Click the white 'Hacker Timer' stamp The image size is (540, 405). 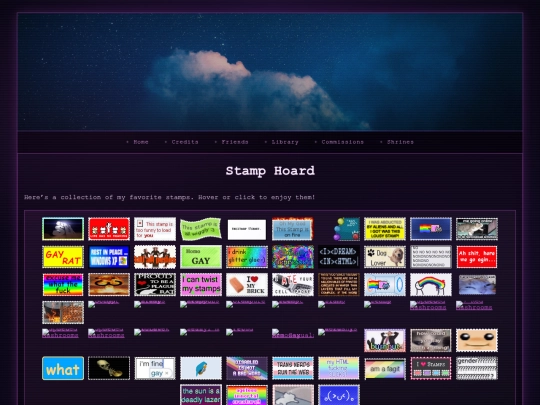(x=247, y=229)
